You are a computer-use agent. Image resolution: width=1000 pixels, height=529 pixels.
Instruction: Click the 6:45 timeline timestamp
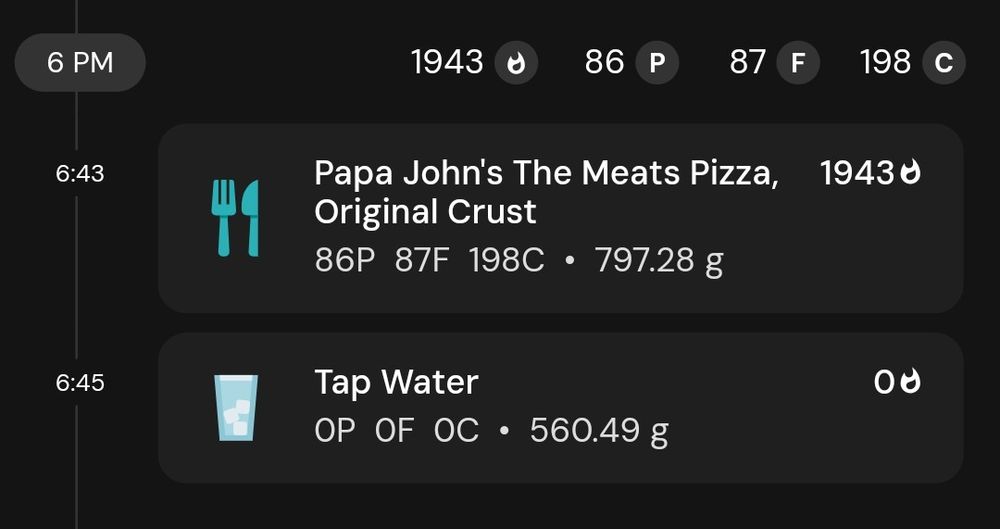80,383
